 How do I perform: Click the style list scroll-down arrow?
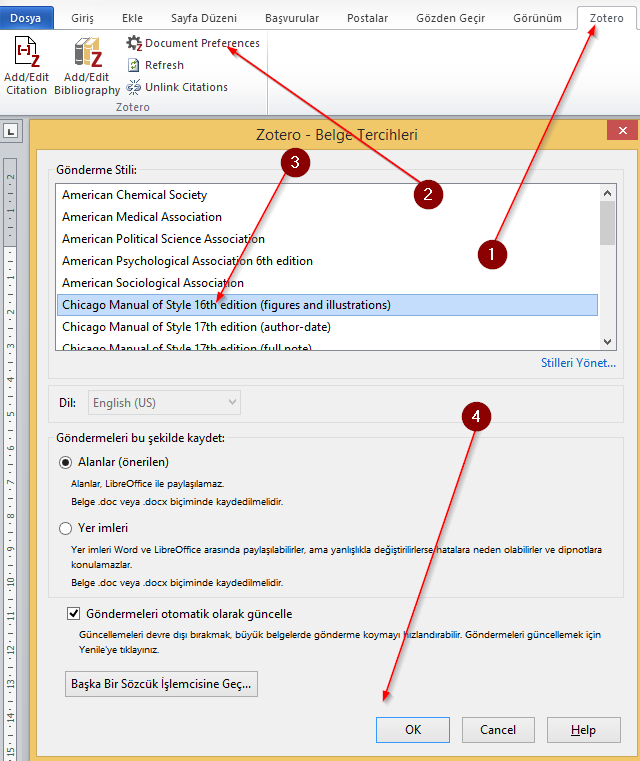[x=607, y=342]
